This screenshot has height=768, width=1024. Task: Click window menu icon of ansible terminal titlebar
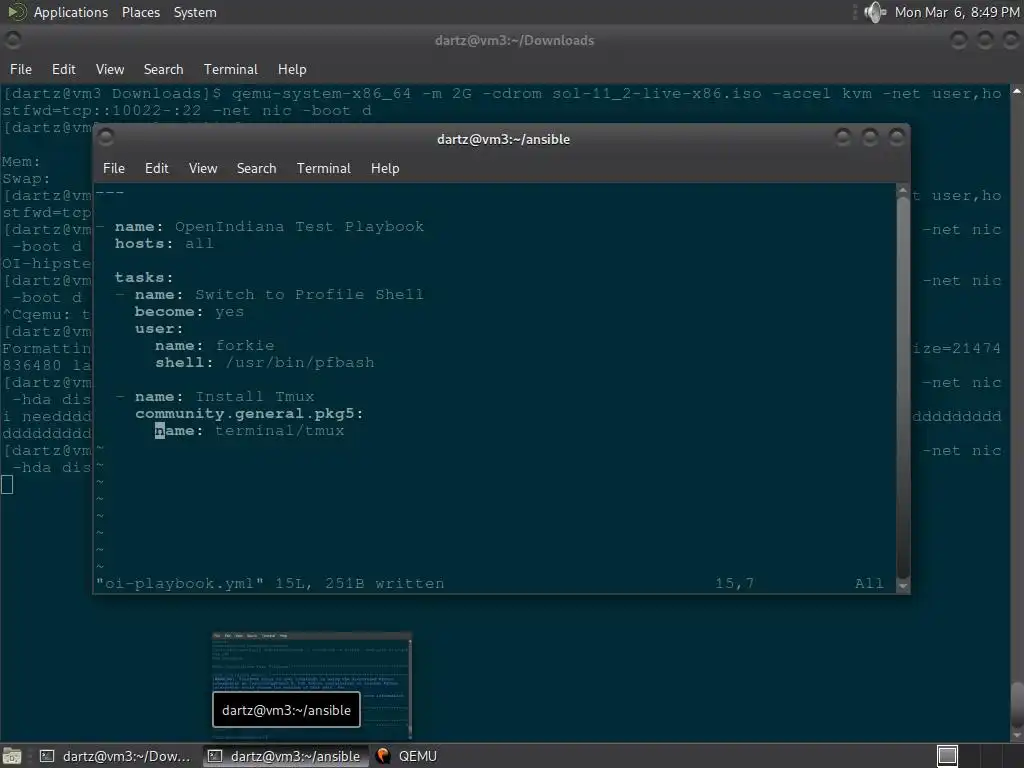pos(106,138)
